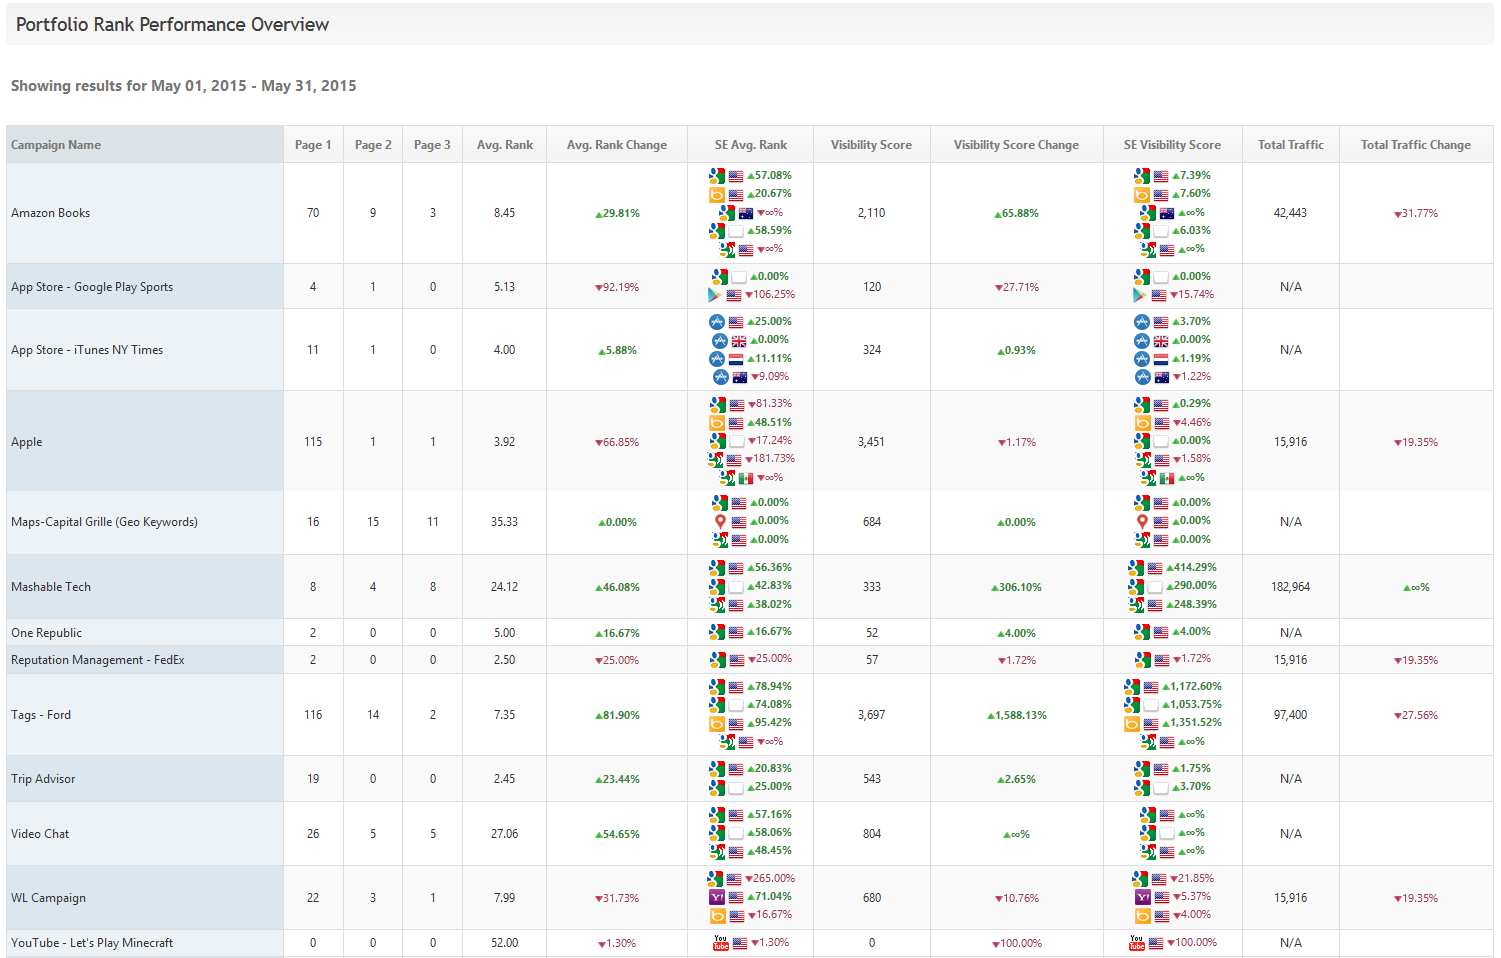Click the Netherlands flag in SE Visibility Score column
The height and width of the screenshot is (958, 1501).
pyautogui.click(x=1160, y=359)
